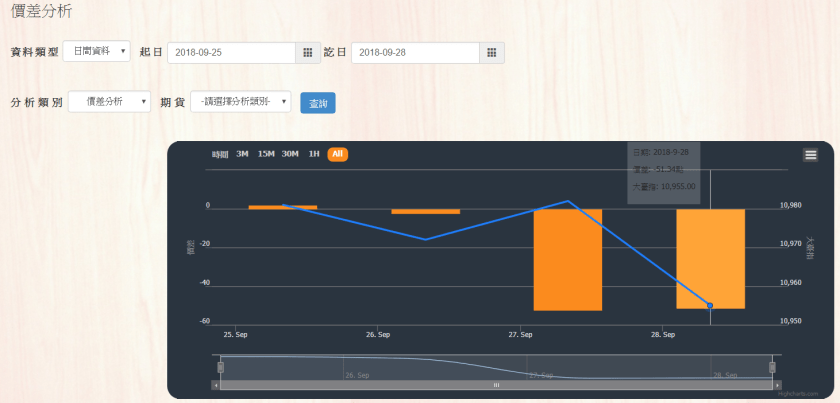840x403 pixels.
Task: Click the left navigator range handle
Action: pyautogui.click(x=220, y=367)
